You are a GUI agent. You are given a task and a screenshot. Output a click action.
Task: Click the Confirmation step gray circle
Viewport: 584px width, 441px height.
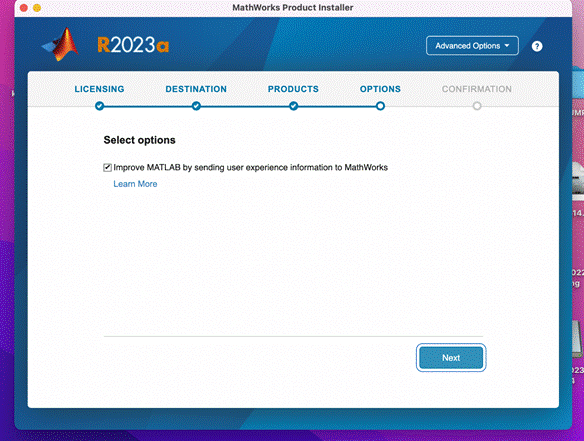[x=477, y=106]
